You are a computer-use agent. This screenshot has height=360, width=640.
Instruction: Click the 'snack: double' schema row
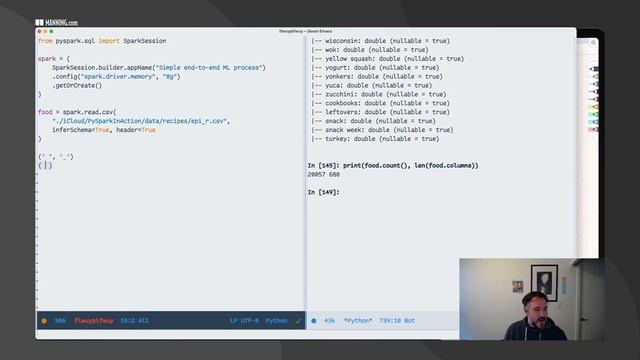tap(373, 121)
